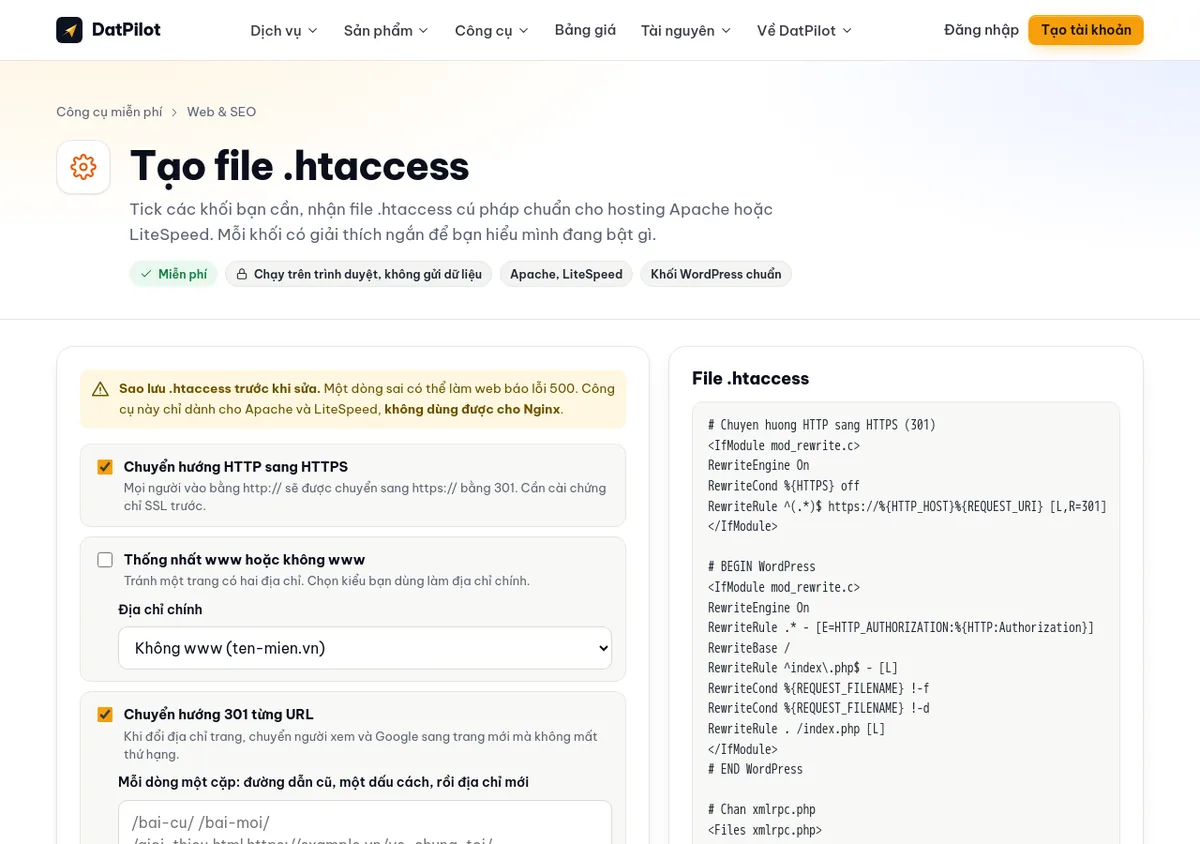This screenshot has width=1200, height=844.
Task: Click the Tạo file .htaccess title
Action: coord(299,166)
